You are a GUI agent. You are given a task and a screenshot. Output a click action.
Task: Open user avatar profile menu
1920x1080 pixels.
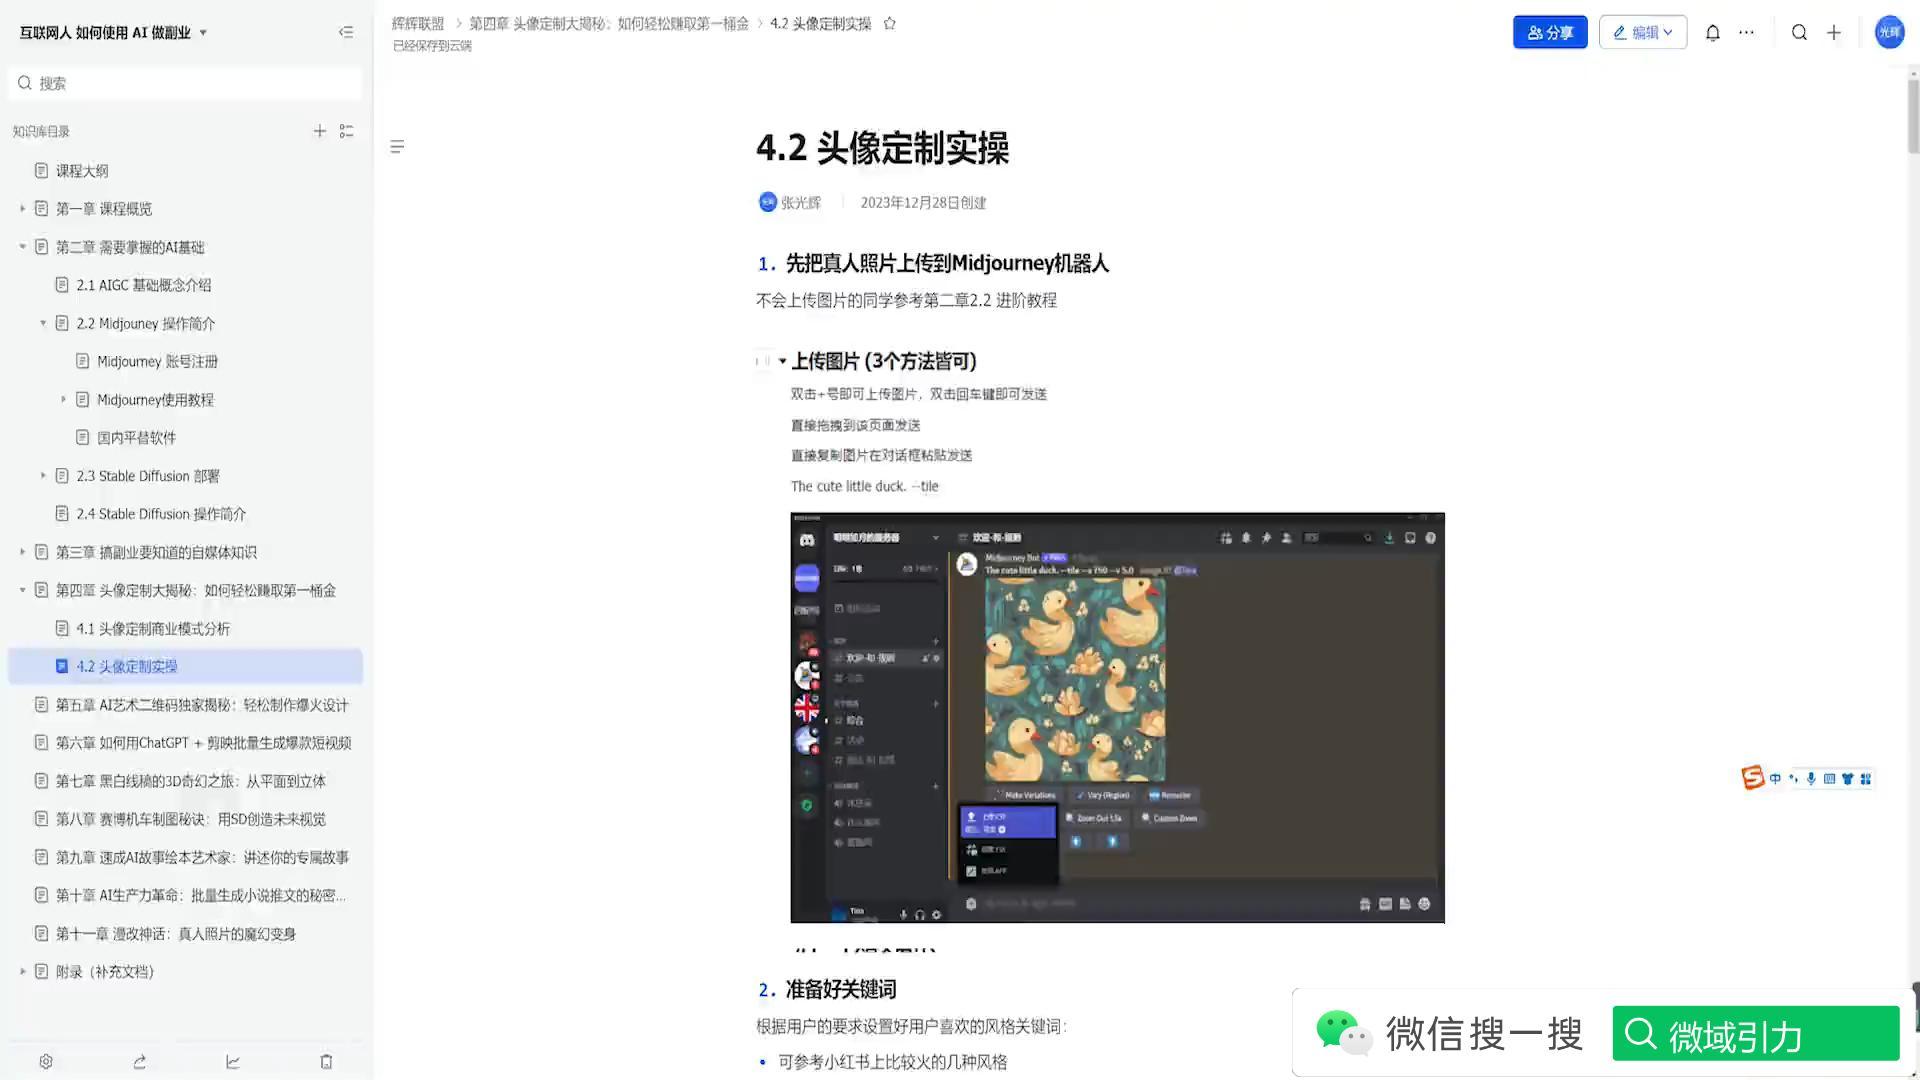1889,32
